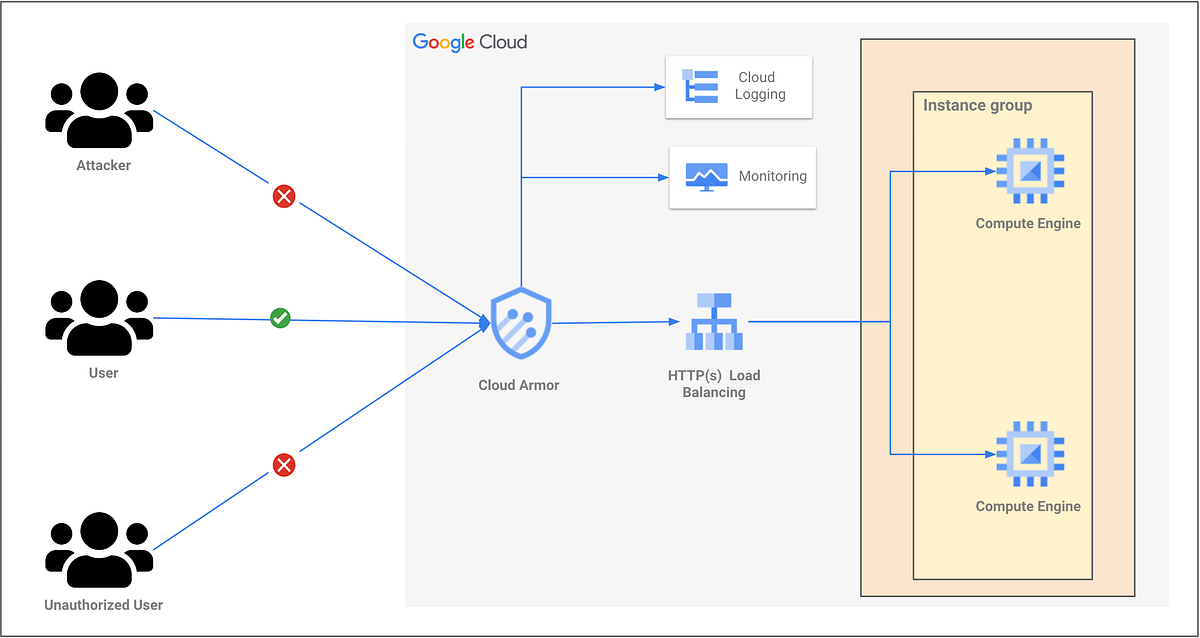Viewport: 1200px width, 638px height.
Task: Click the red X blocking the Attacker
Action: 284,196
